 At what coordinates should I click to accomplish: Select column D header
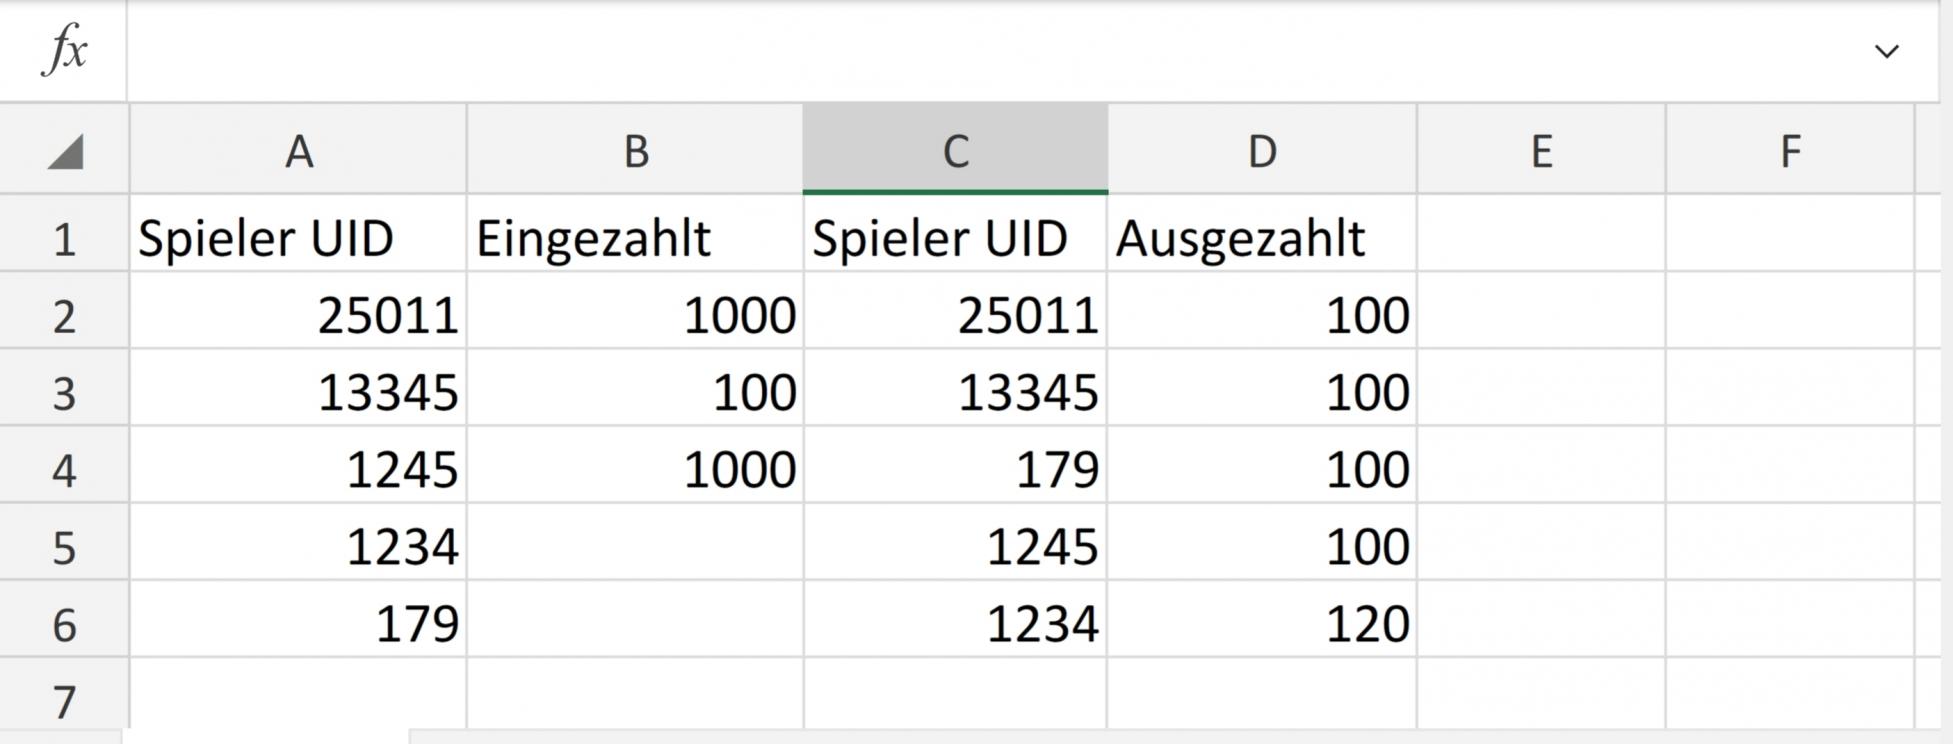tap(1262, 150)
